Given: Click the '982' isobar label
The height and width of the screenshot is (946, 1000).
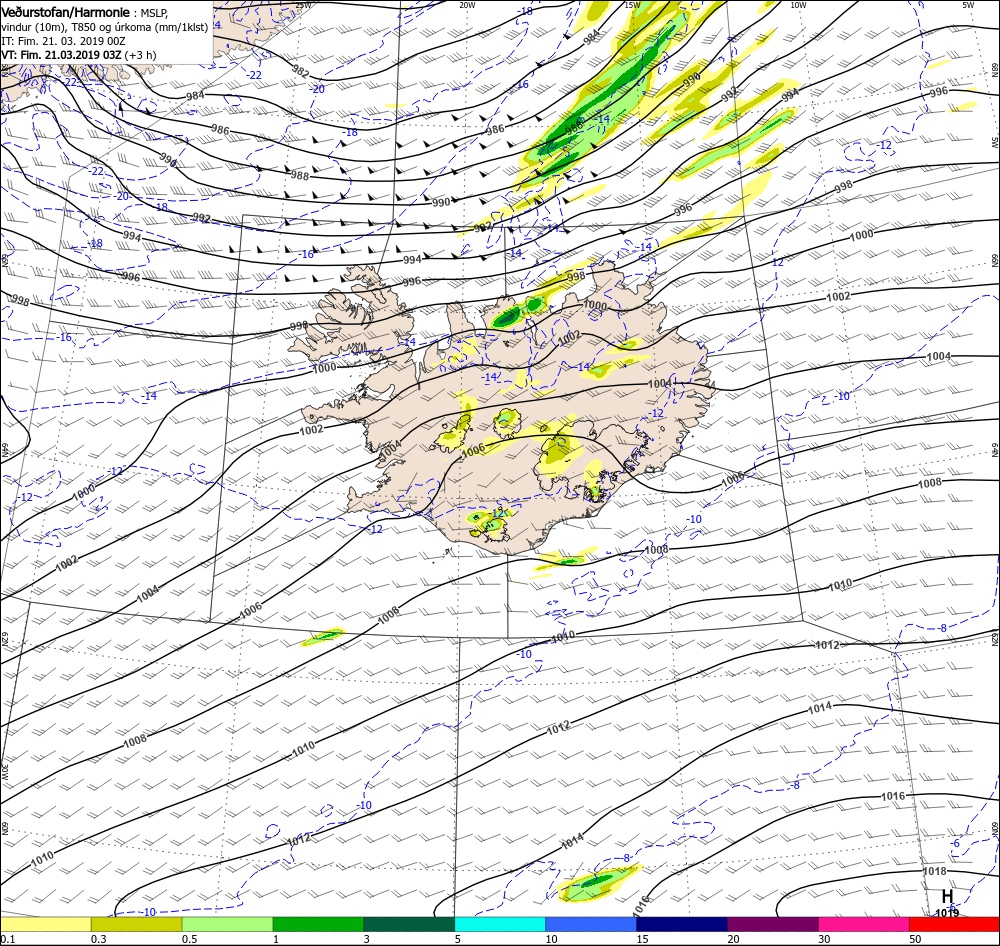Looking at the screenshot, I should click(x=300, y=71).
